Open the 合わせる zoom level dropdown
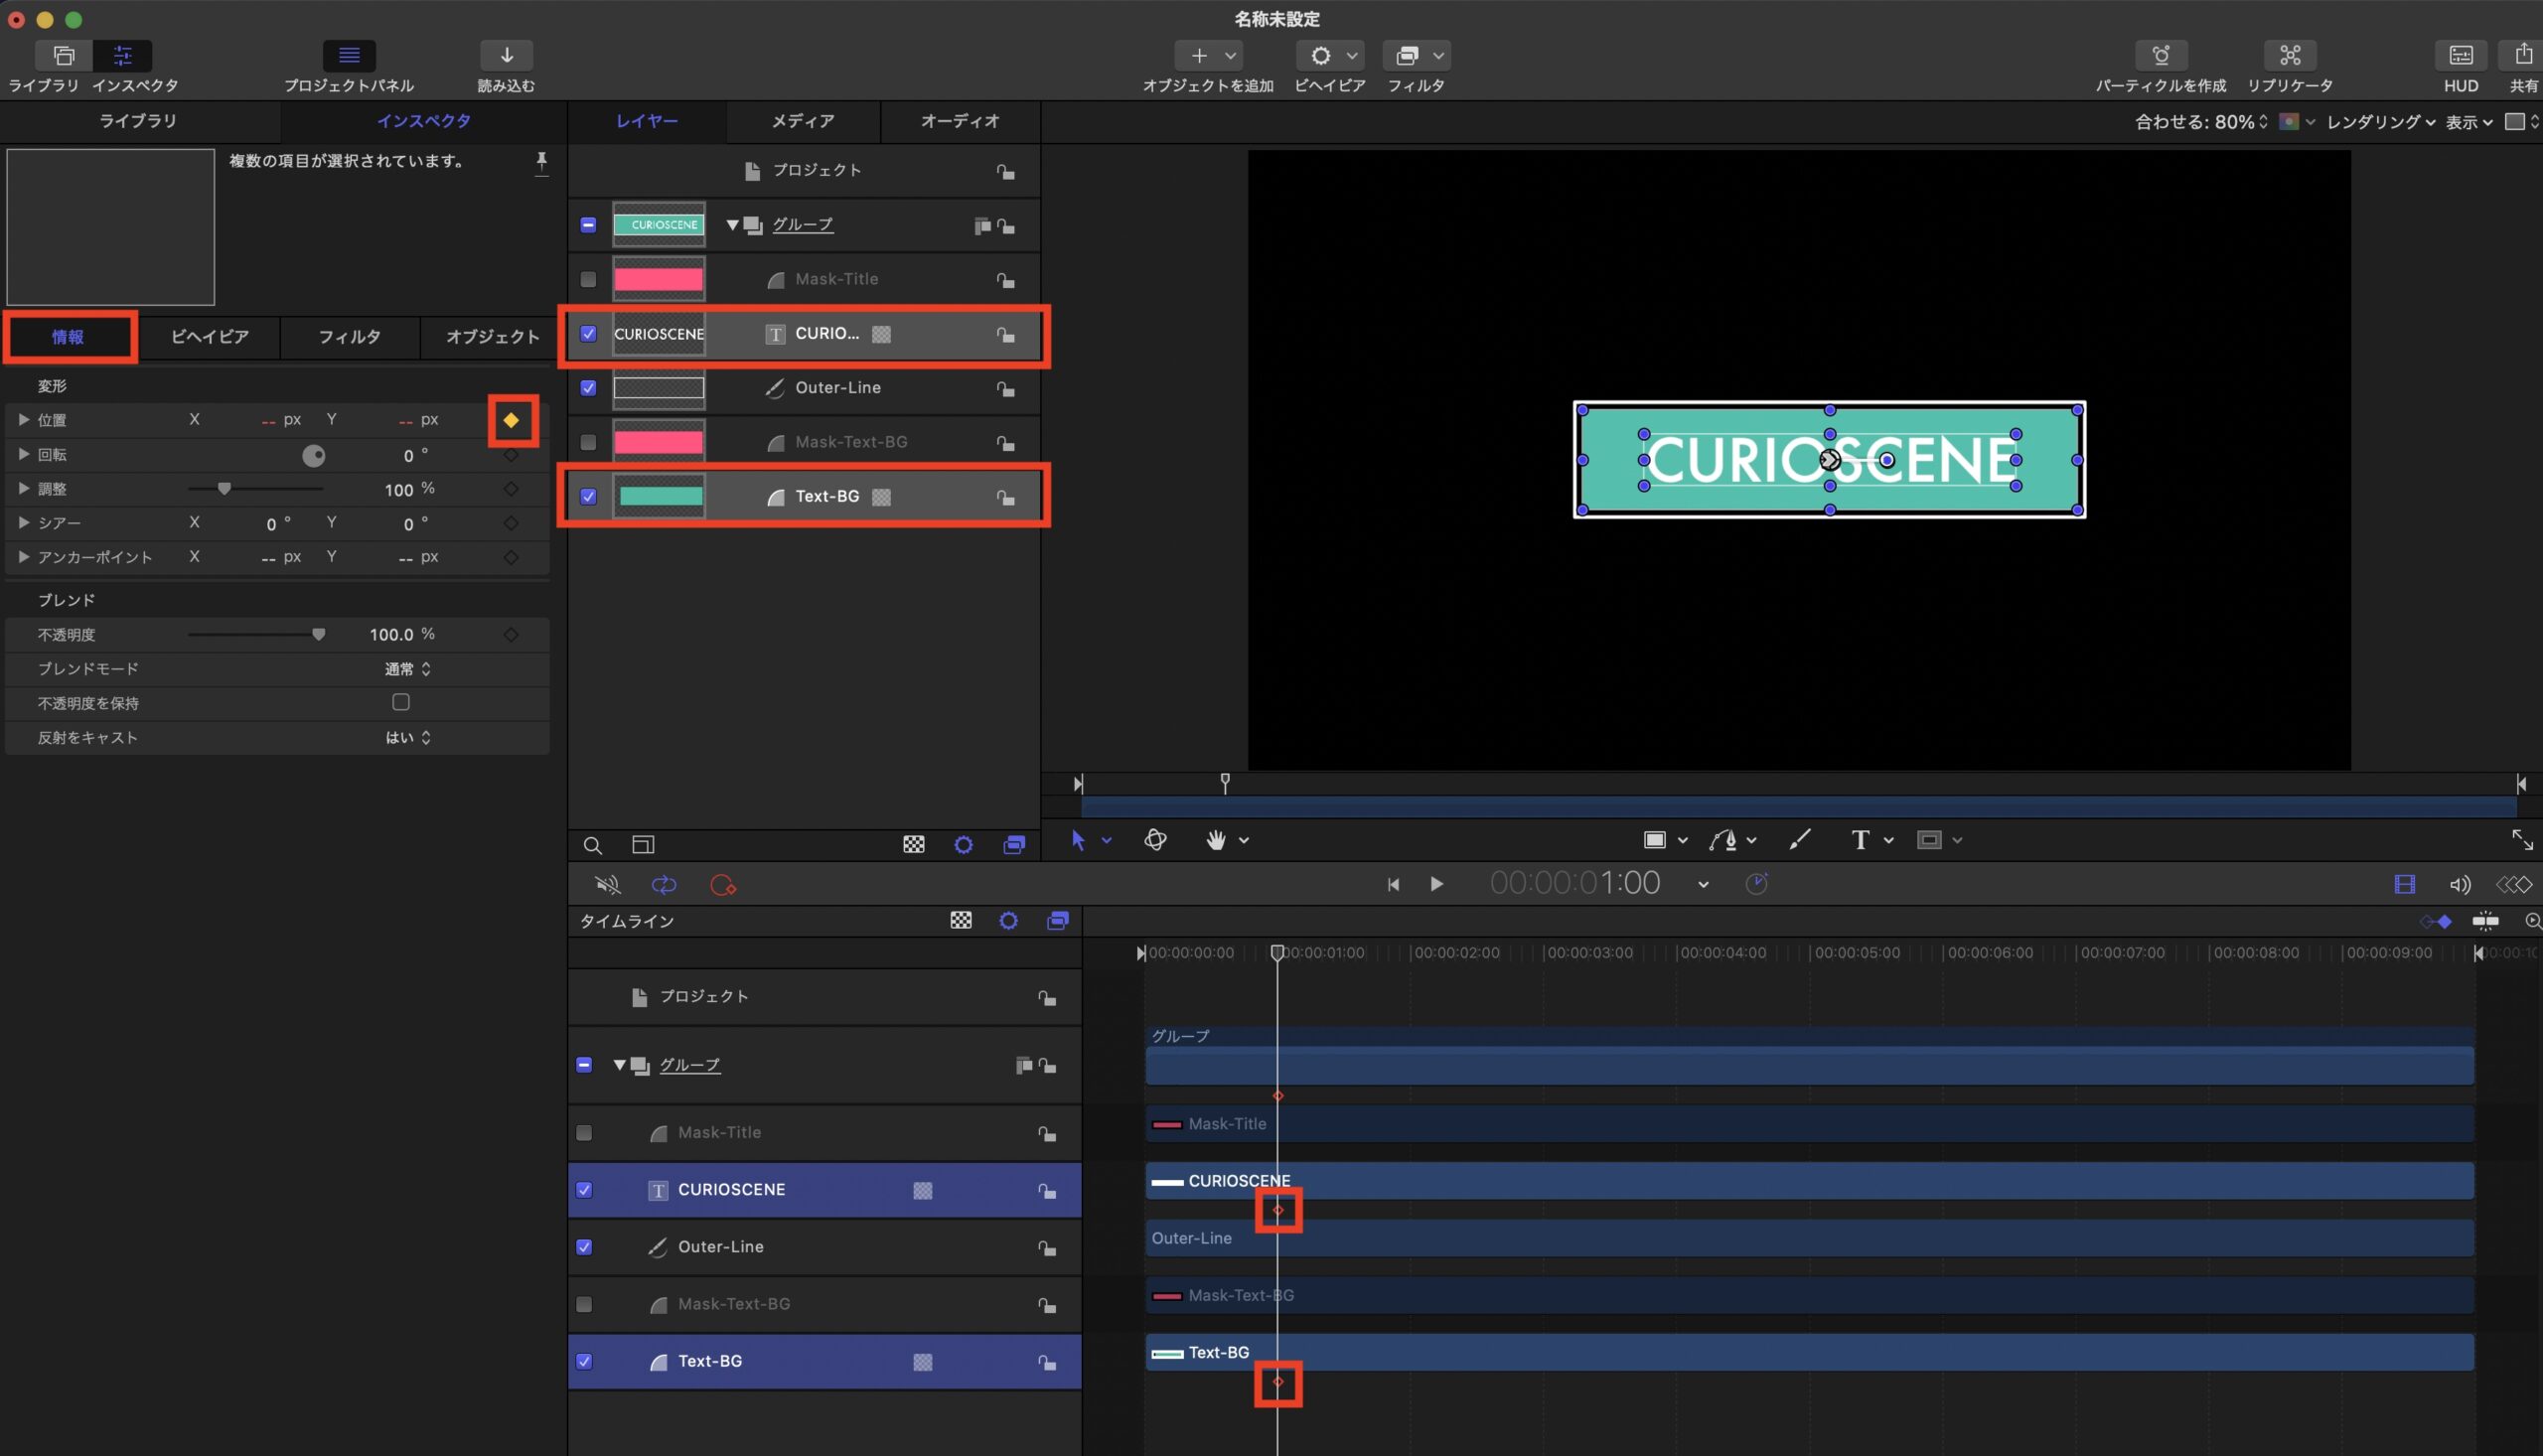Screen dimensions: 2543x1456 click(2200, 122)
